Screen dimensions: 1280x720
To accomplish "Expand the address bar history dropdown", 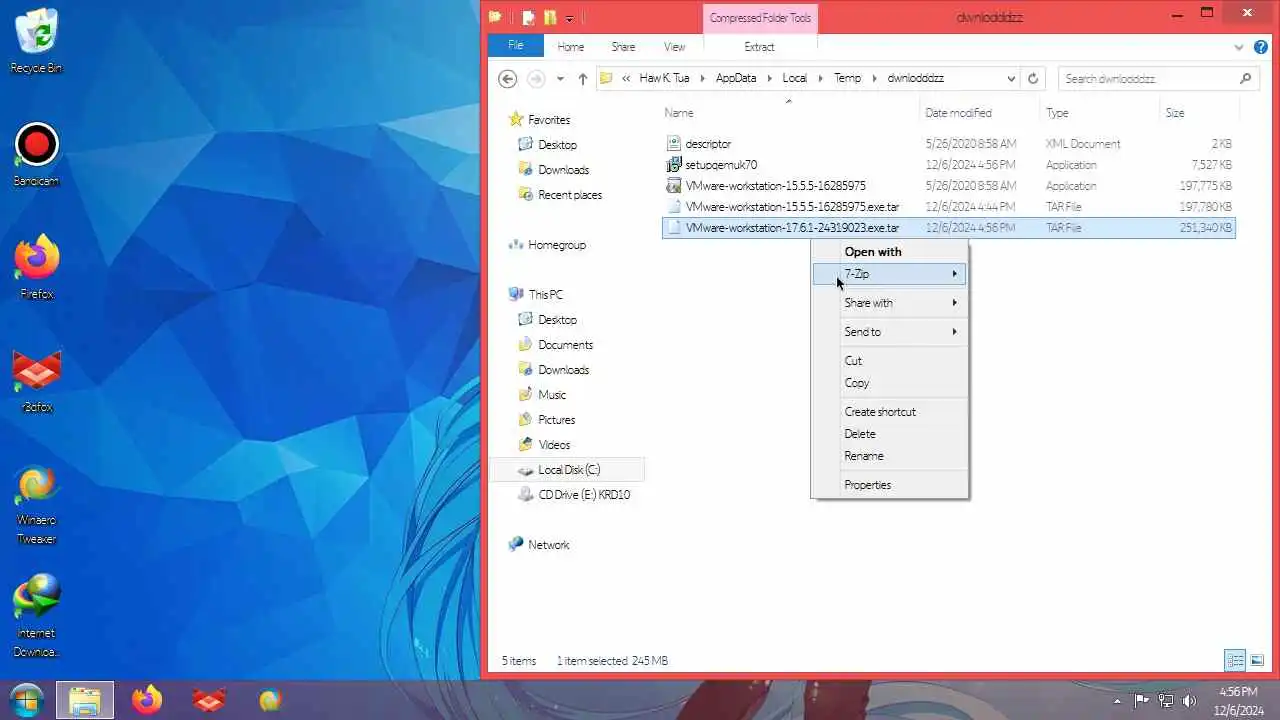I will pyautogui.click(x=1011, y=78).
